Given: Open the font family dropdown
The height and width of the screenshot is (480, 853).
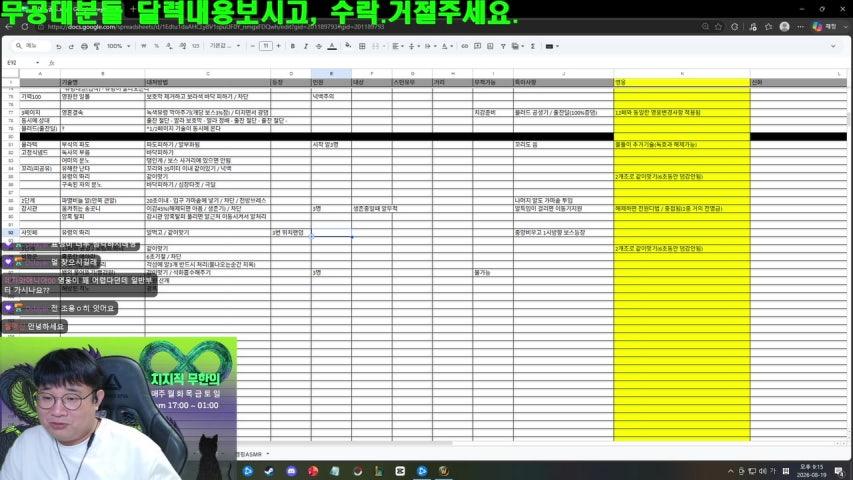Looking at the screenshot, I should tap(225, 46).
